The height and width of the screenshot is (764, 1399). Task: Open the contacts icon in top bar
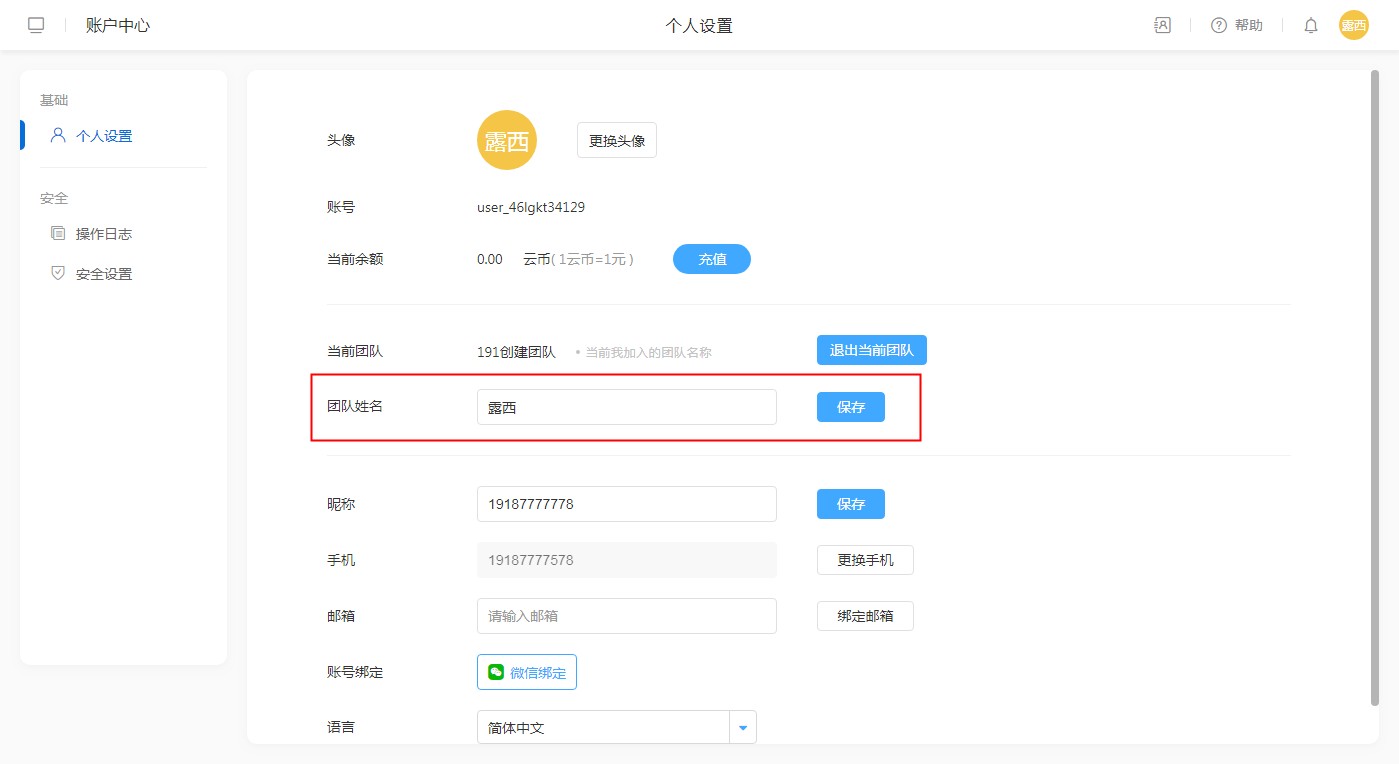1162,26
